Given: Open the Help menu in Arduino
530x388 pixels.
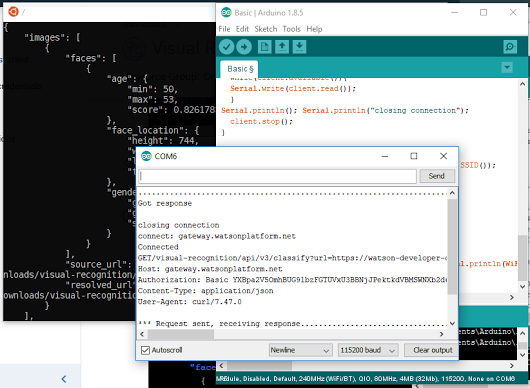Looking at the screenshot, I should point(314,29).
